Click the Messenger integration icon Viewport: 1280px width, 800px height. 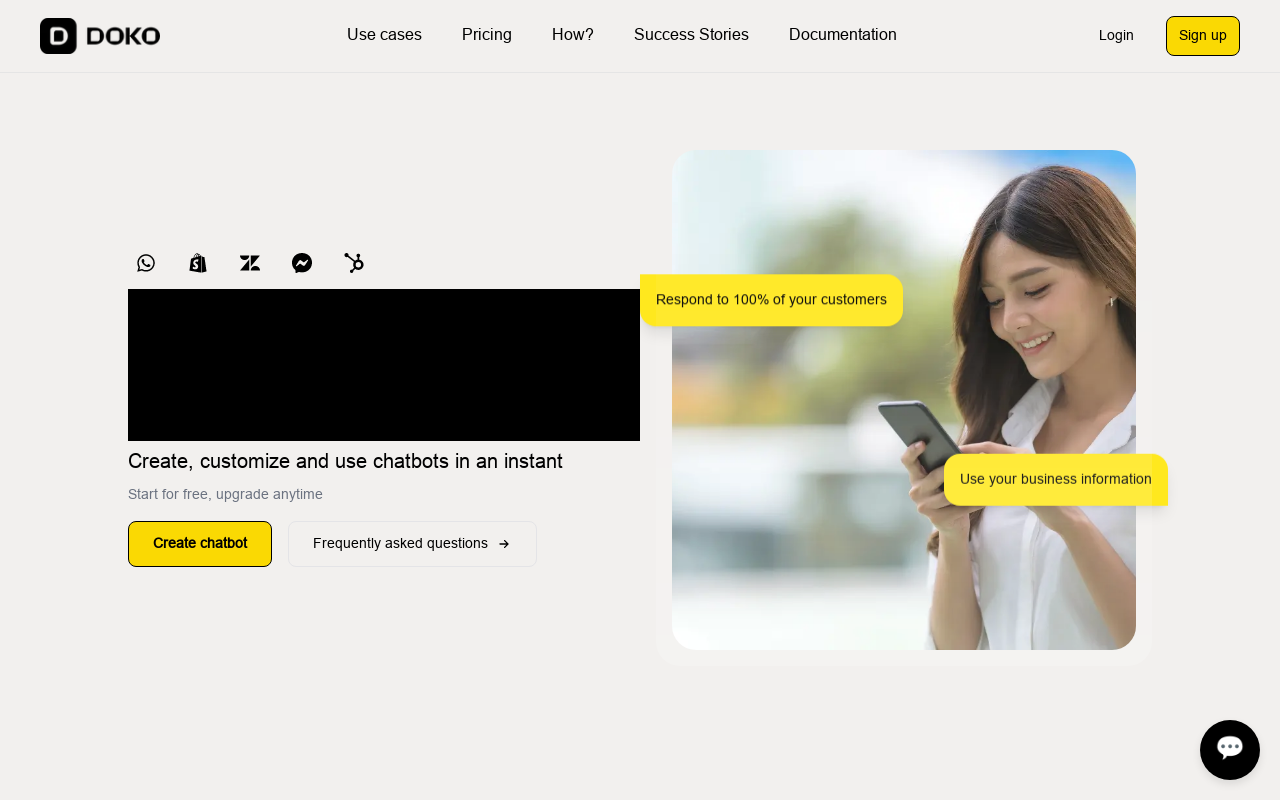coord(302,263)
